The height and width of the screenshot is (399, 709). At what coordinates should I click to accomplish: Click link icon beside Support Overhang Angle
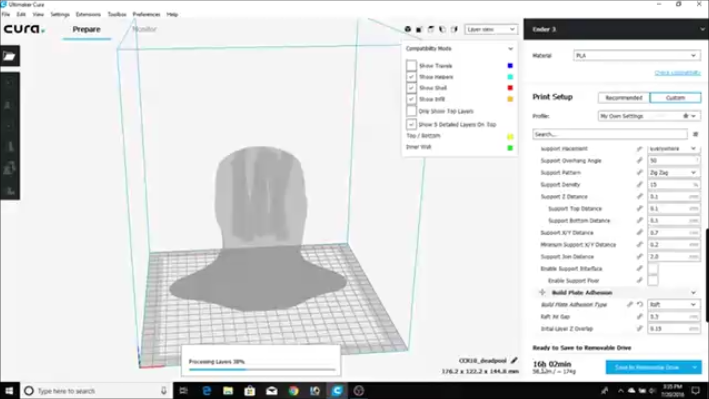pyautogui.click(x=639, y=161)
